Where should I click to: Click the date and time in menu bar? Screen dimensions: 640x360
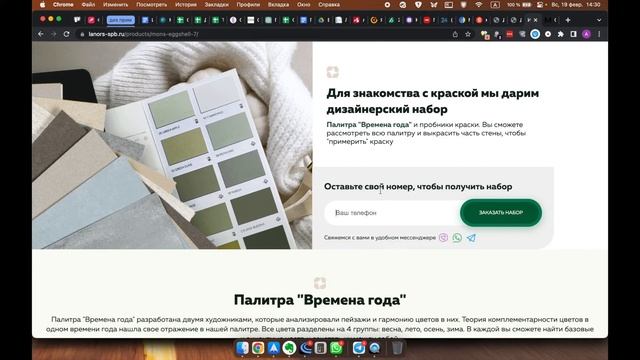(576, 5)
